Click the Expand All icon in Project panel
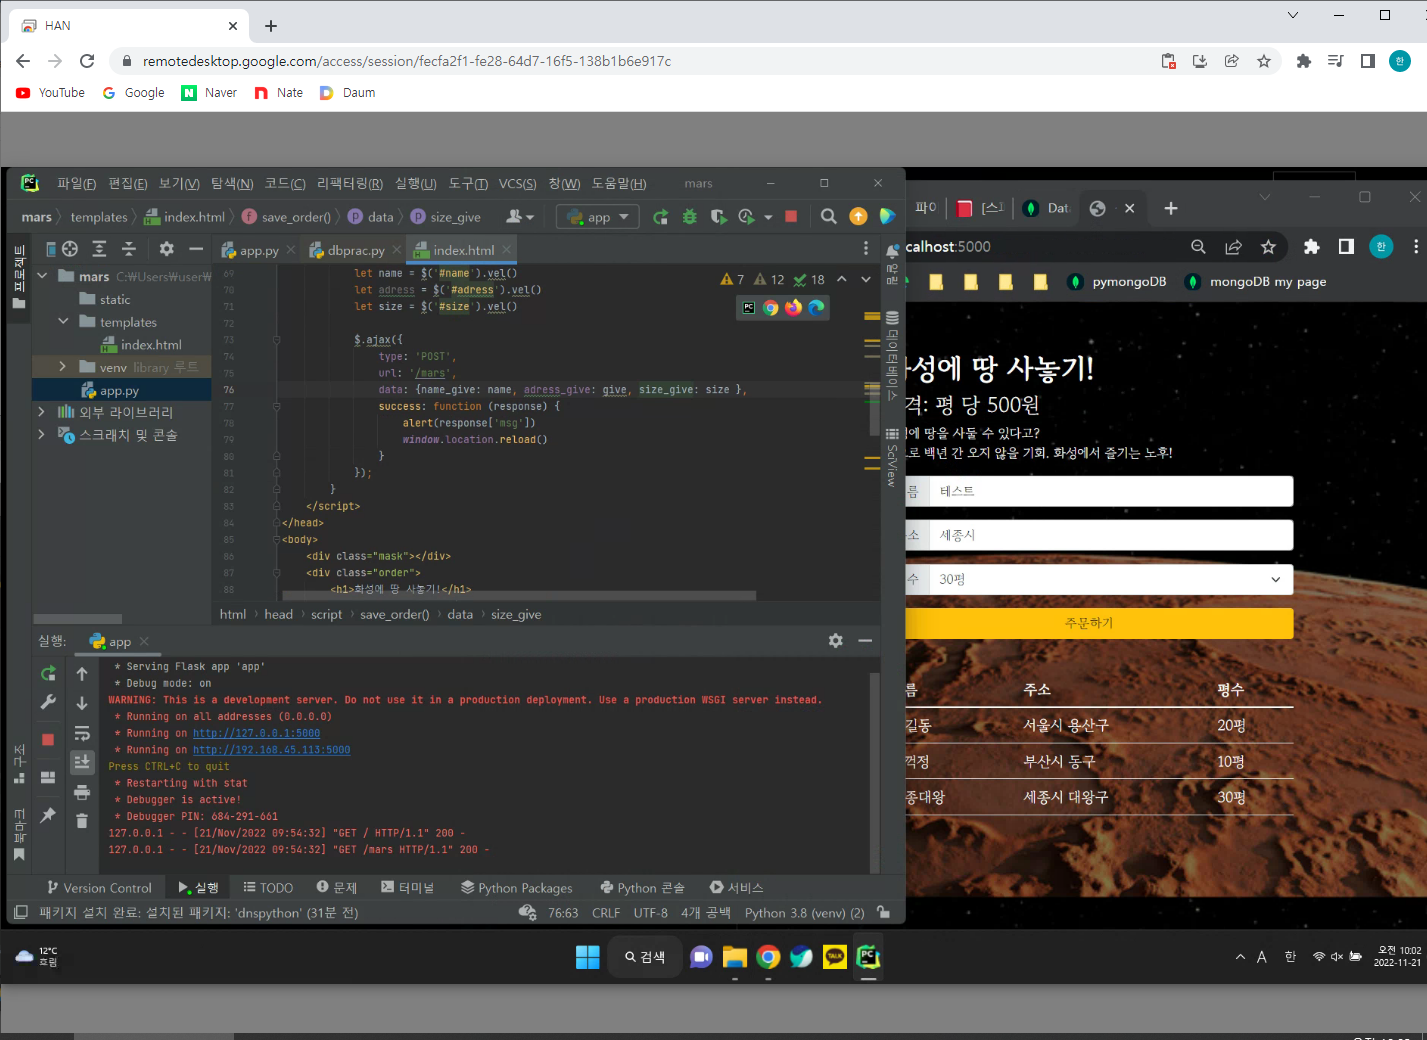Image resolution: width=1427 pixels, height=1040 pixels. tap(99, 249)
